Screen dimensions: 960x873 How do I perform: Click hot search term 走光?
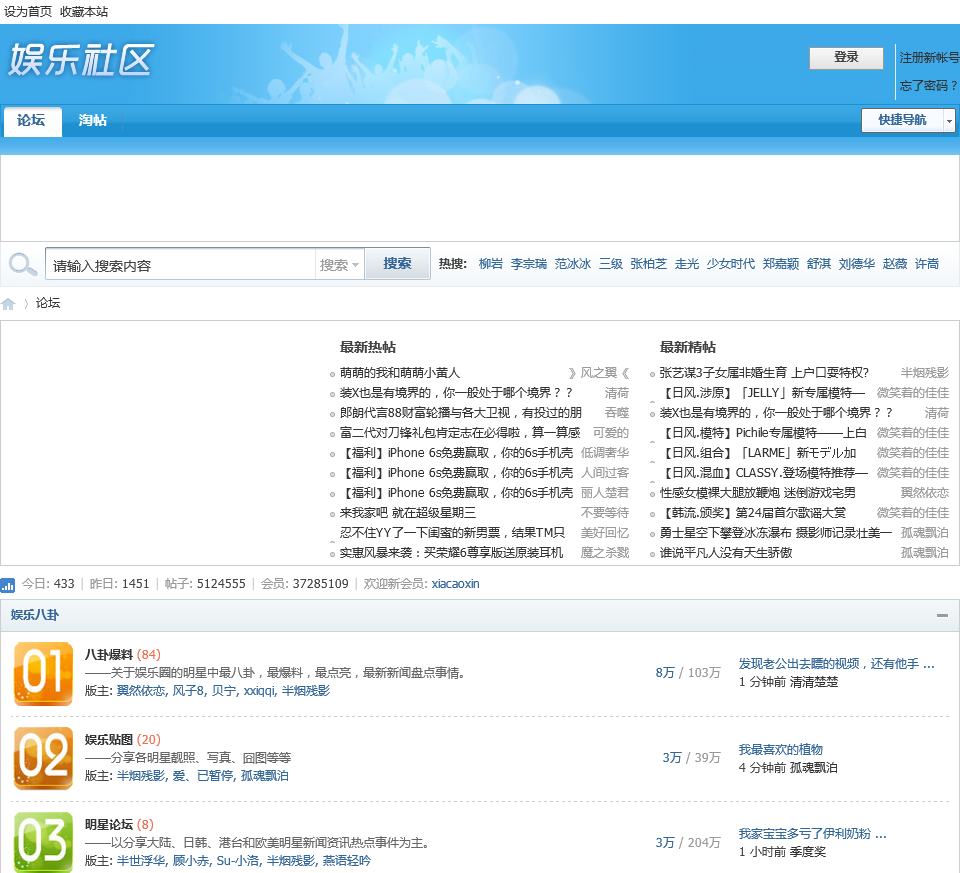tap(686, 264)
